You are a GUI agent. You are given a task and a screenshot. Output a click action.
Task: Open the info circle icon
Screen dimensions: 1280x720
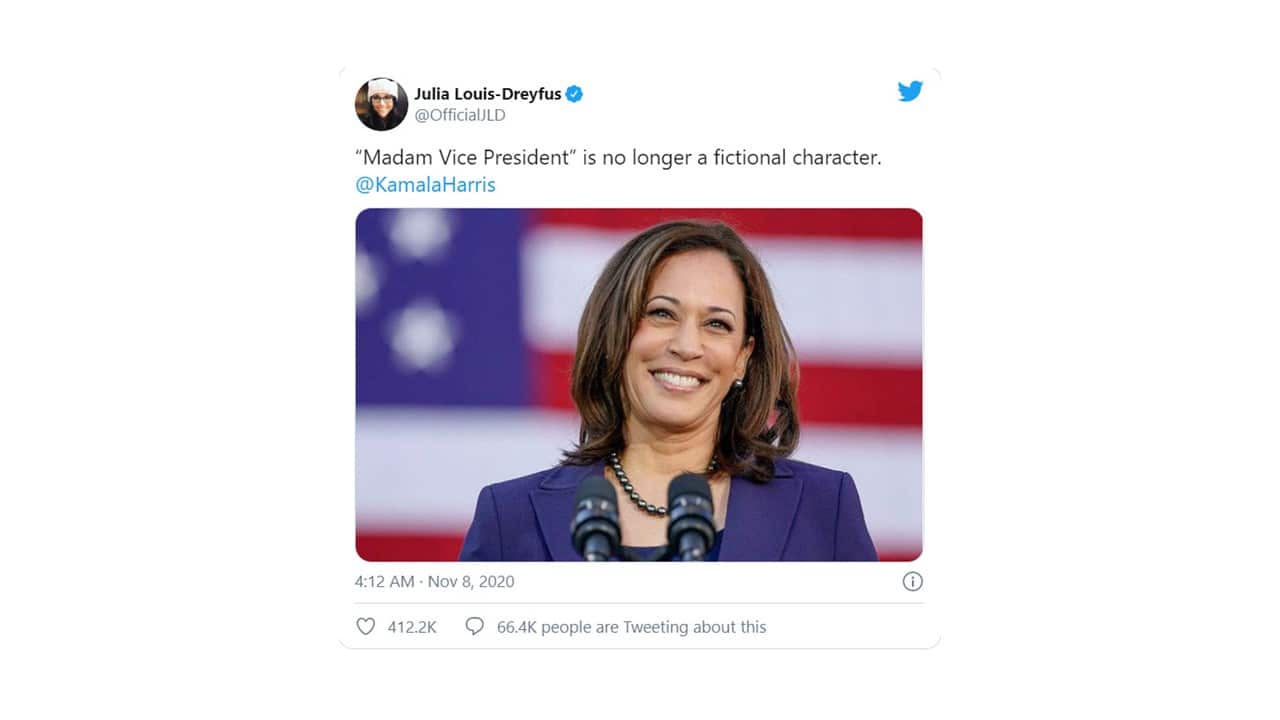pyautogui.click(x=911, y=581)
